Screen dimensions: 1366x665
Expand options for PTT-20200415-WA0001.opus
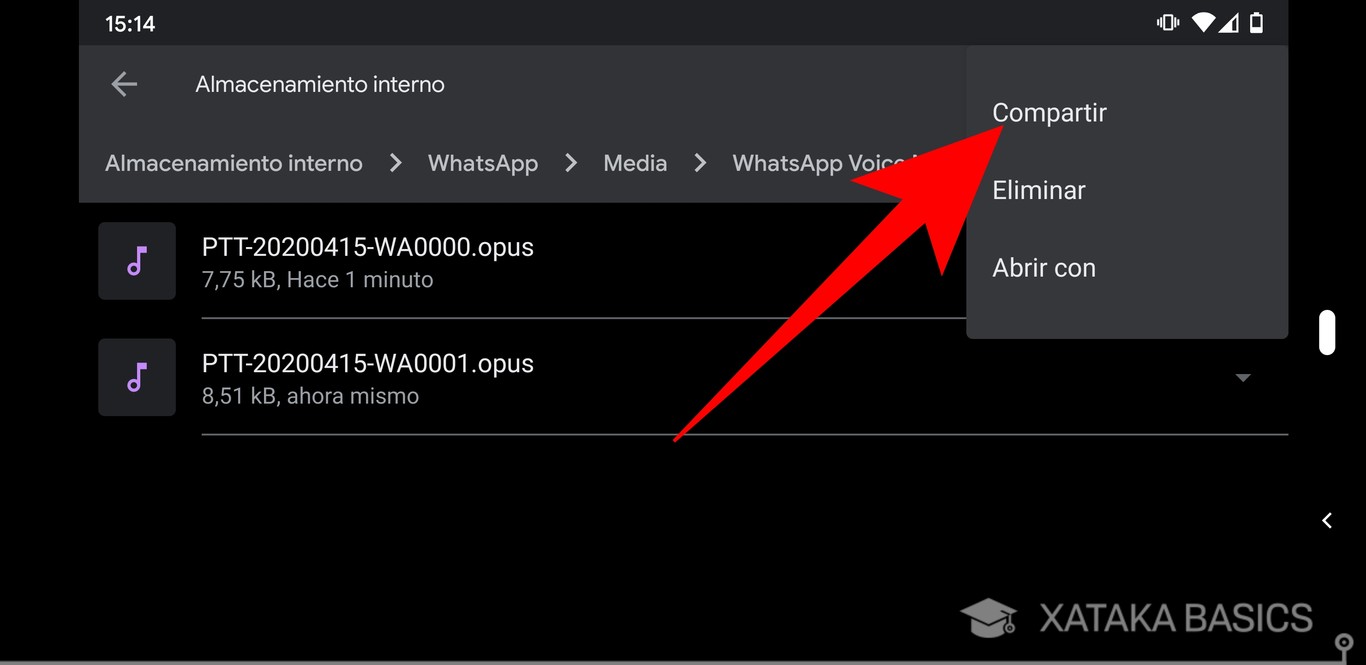pos(1242,377)
